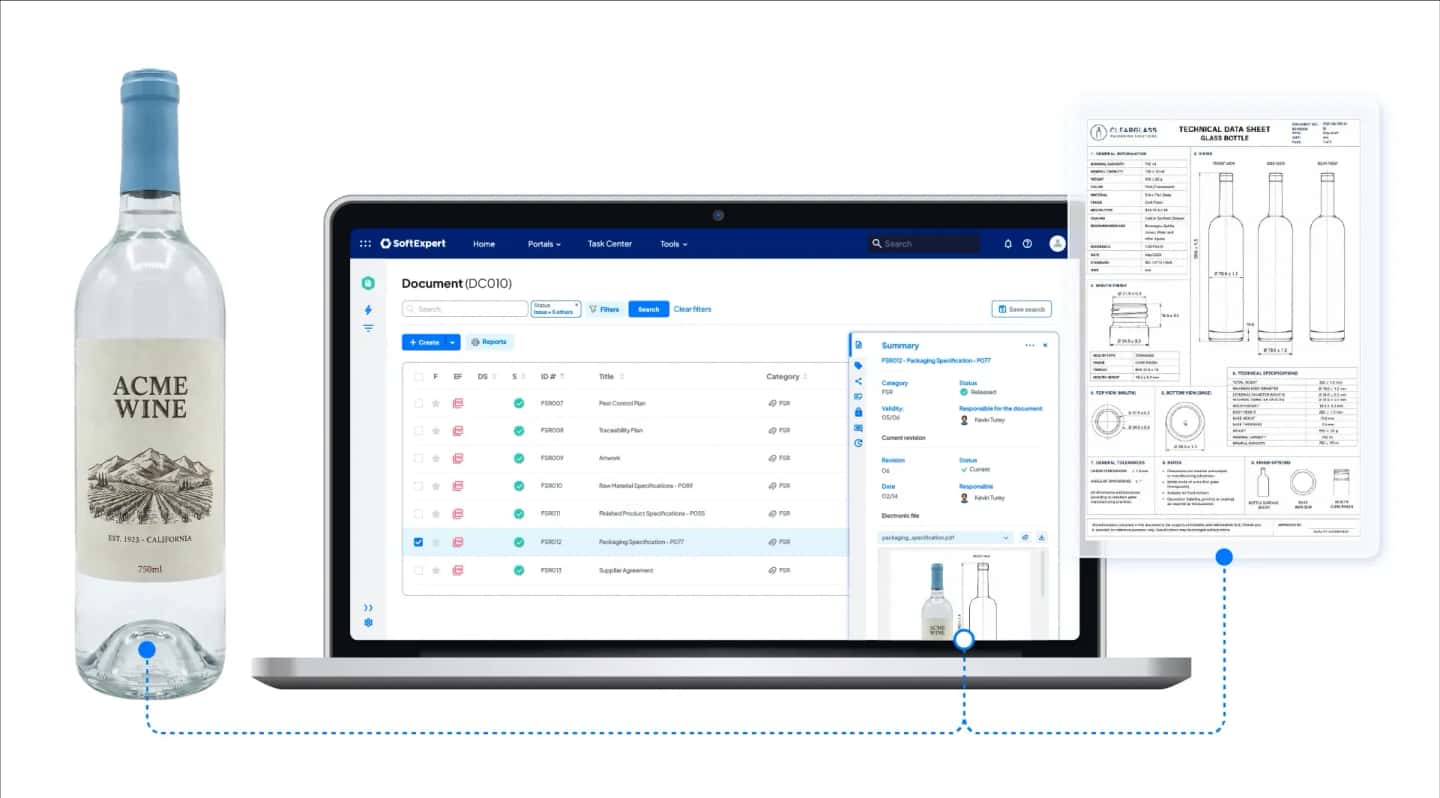Expand the Create button dropdown arrow
The width and height of the screenshot is (1440, 798).
452,342
